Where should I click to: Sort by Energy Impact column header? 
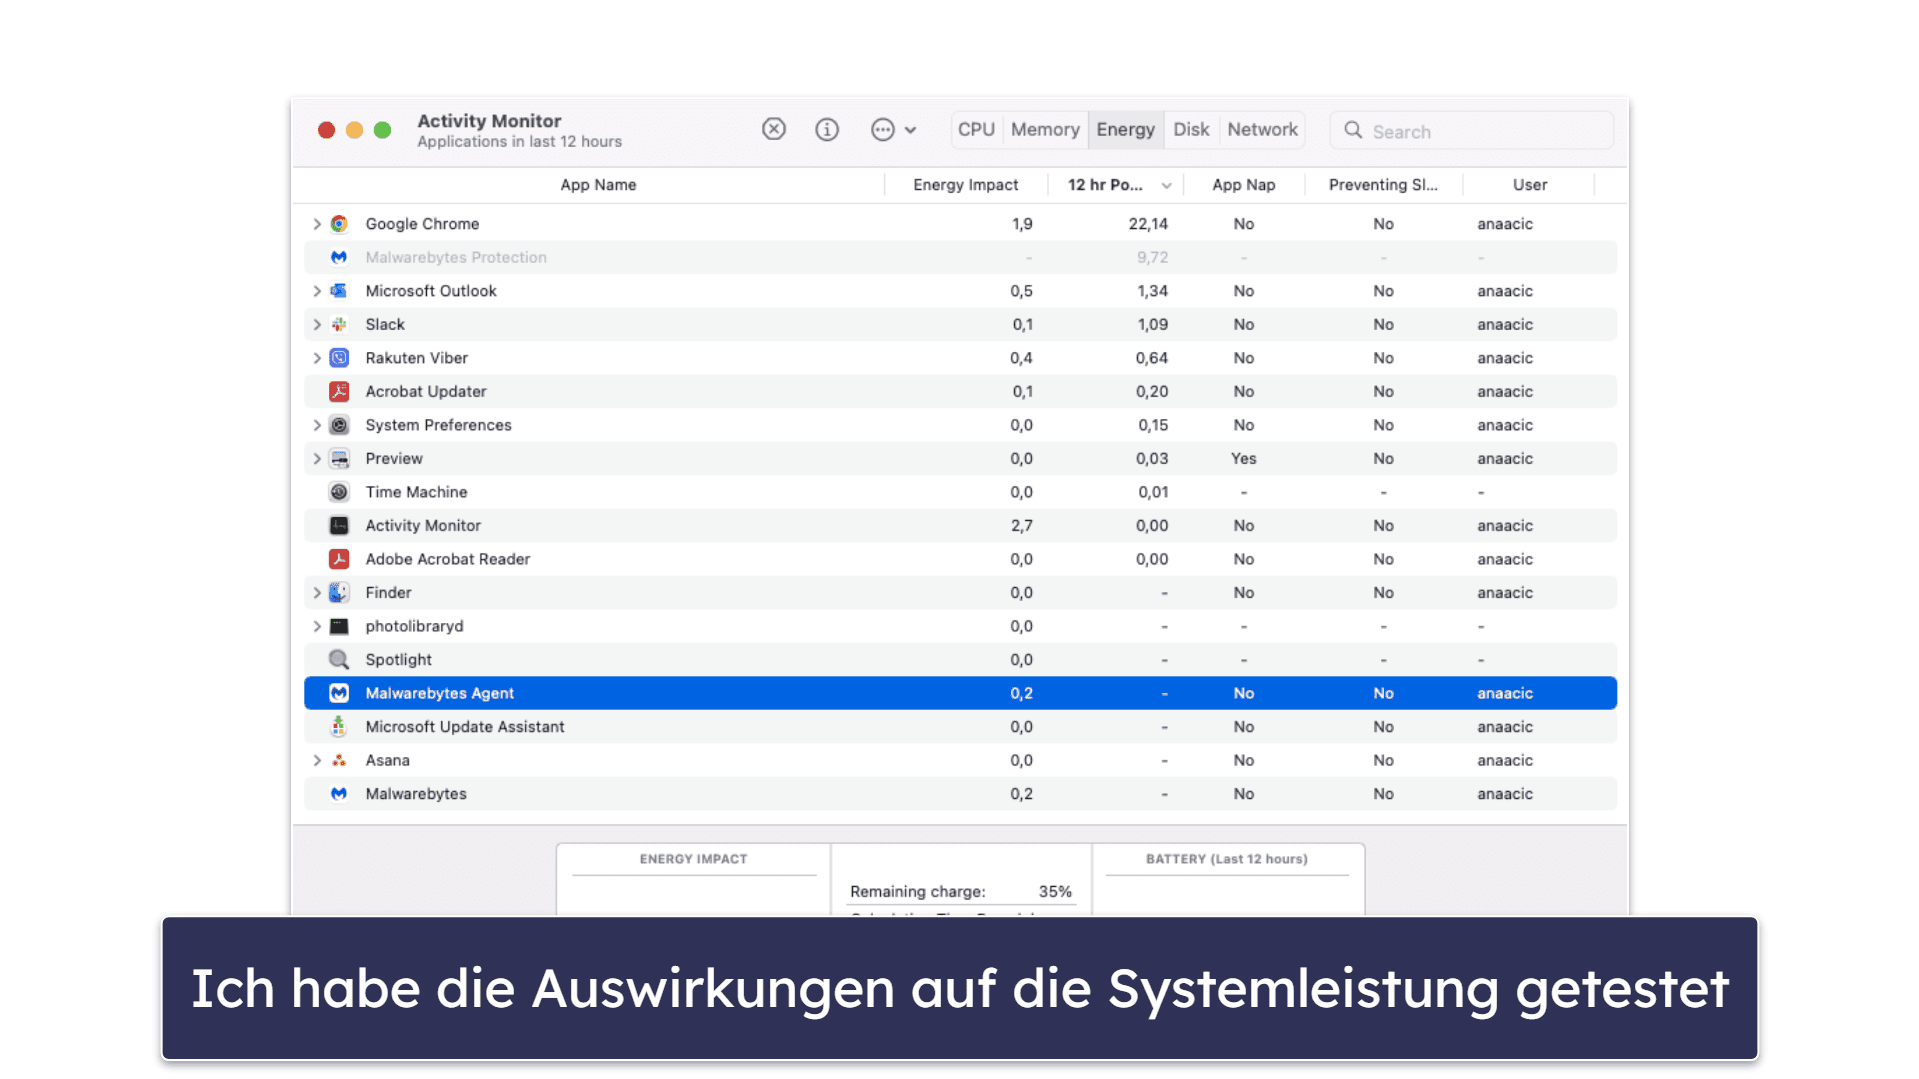[965, 185]
